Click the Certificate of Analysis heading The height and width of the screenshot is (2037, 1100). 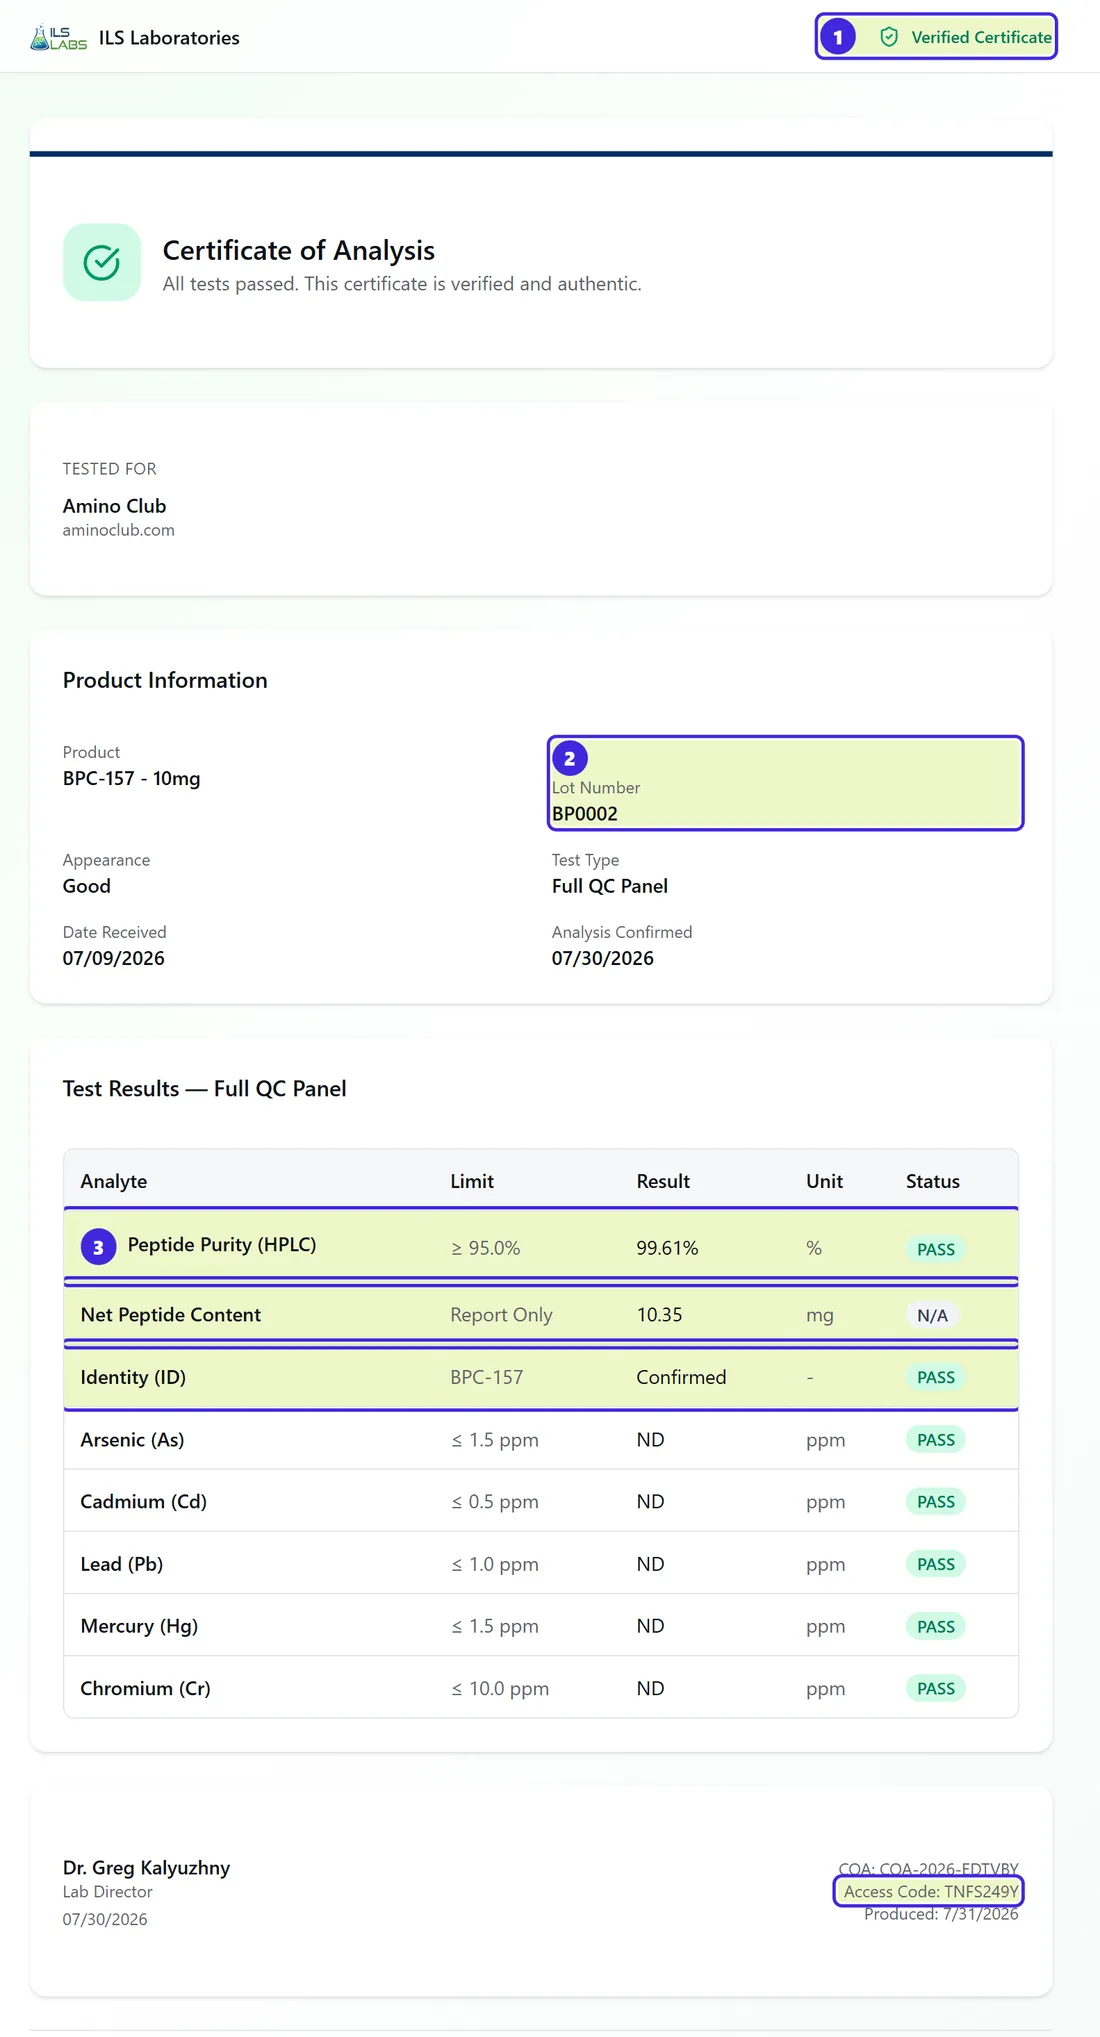pyautogui.click(x=299, y=250)
